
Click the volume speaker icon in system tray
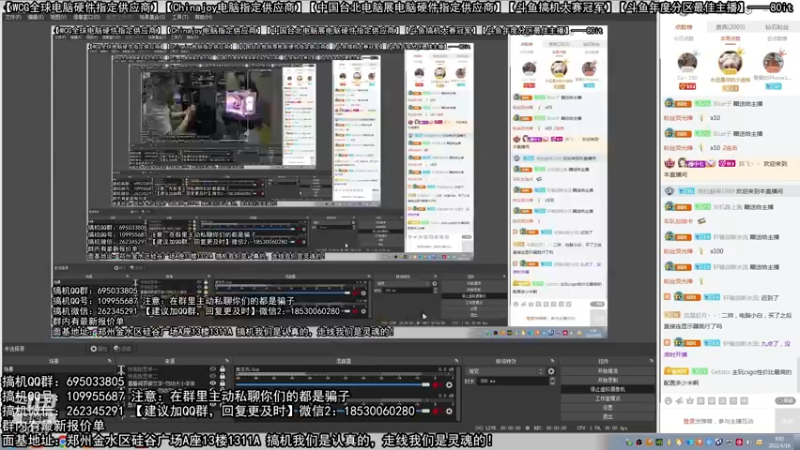point(748,442)
